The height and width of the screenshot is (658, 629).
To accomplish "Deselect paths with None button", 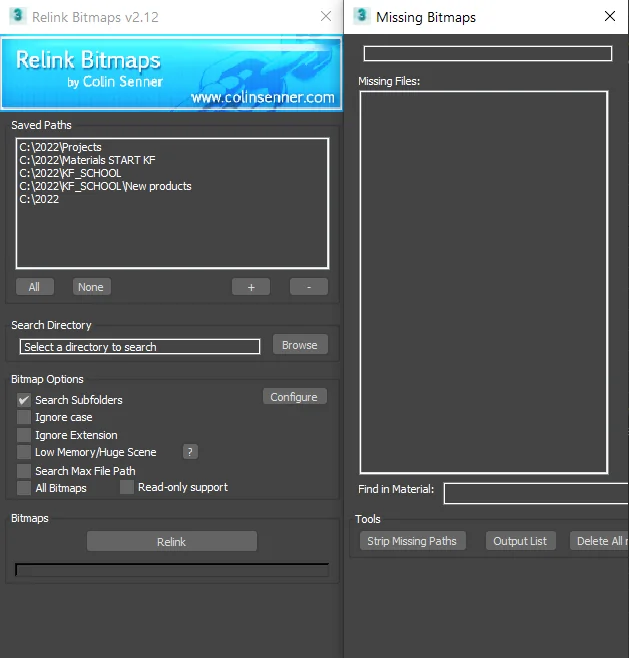I will pyautogui.click(x=91, y=287).
